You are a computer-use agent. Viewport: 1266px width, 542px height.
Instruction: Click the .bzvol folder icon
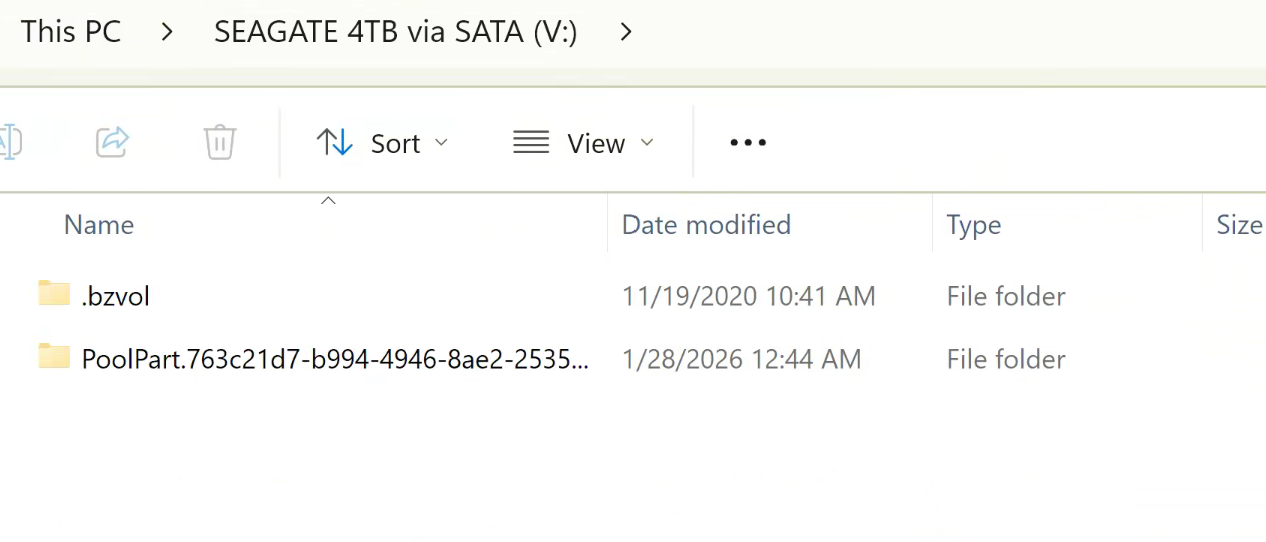click(54, 293)
